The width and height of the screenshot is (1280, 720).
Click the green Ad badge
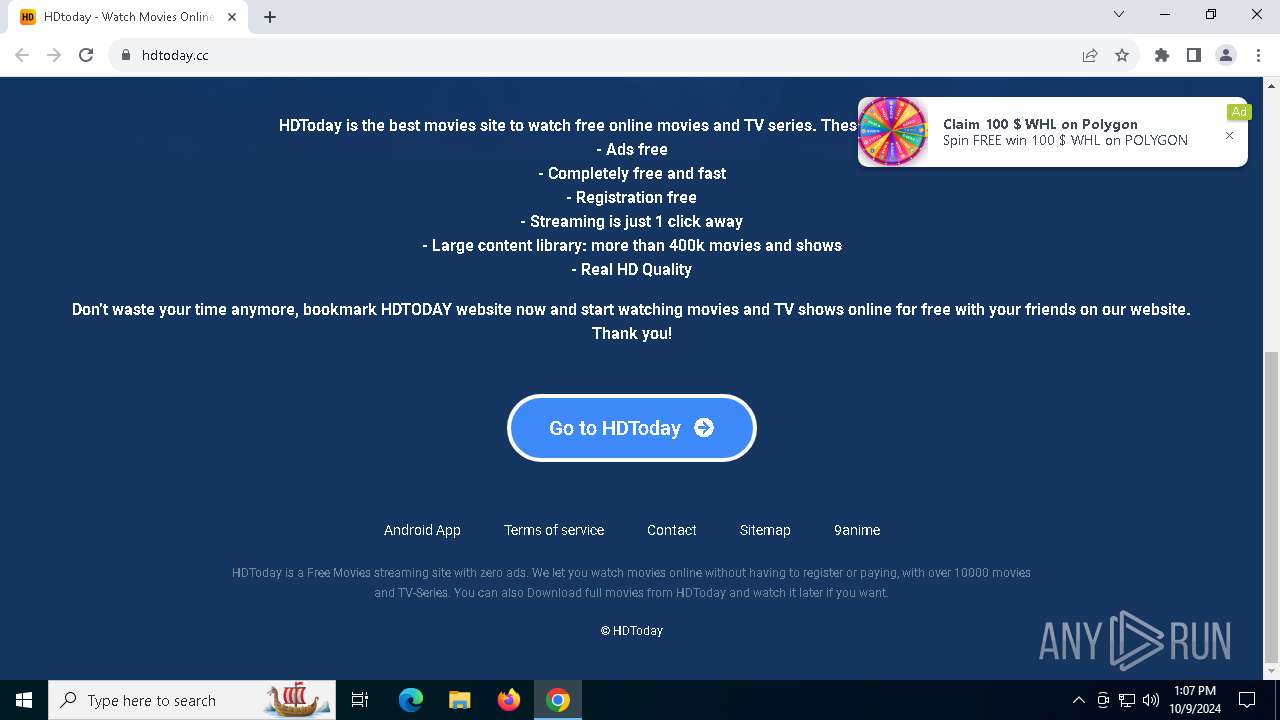click(x=1239, y=112)
